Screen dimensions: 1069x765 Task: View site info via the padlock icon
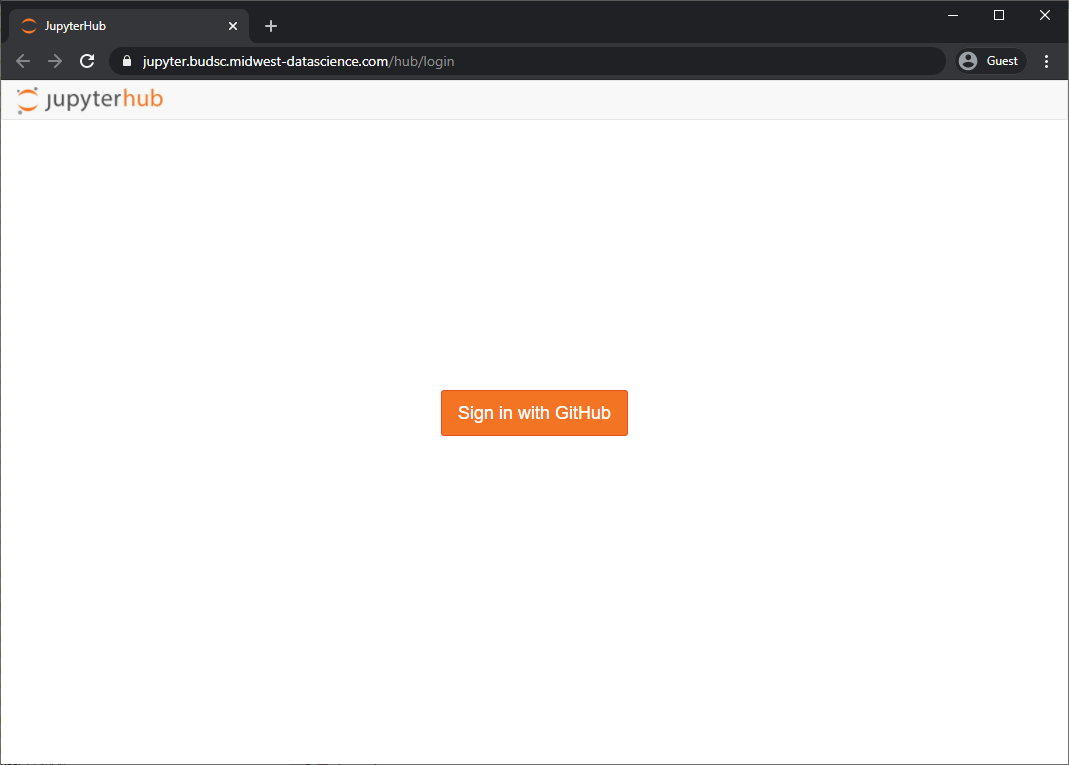(127, 61)
